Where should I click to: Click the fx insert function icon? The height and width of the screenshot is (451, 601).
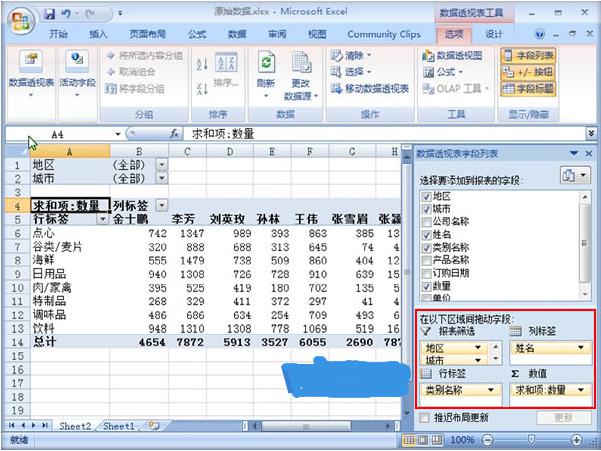[174, 134]
